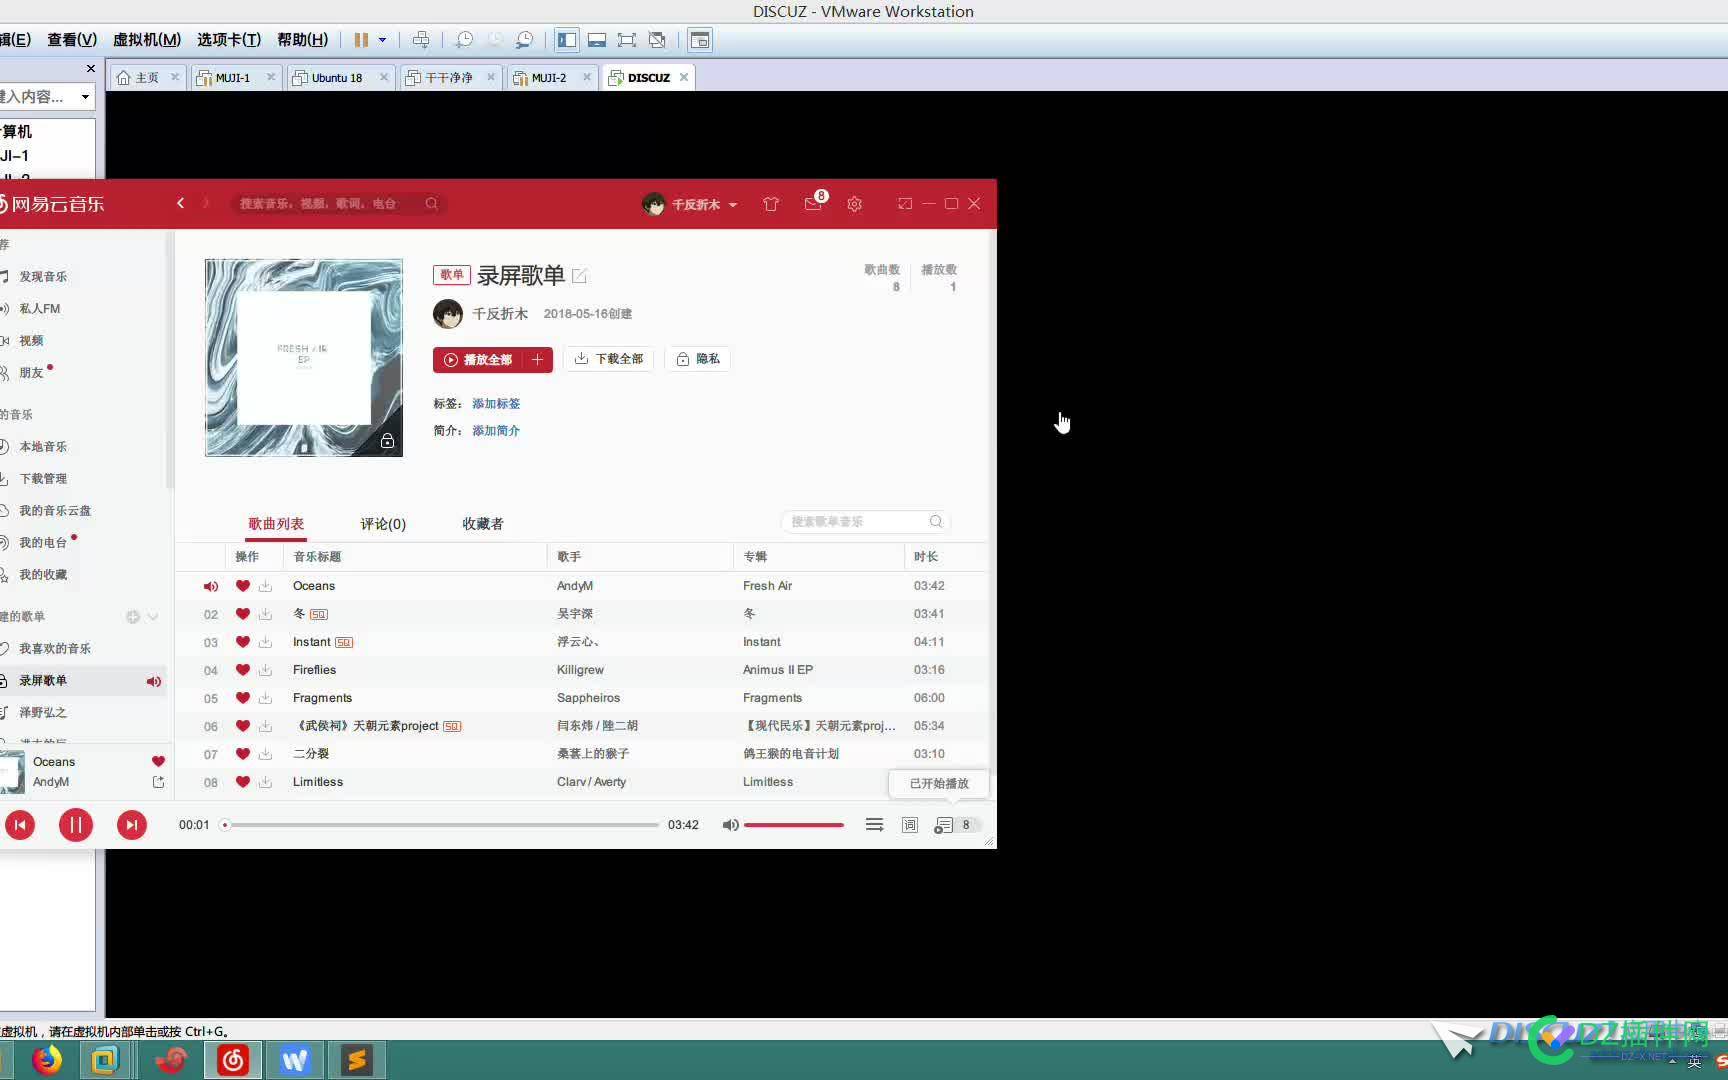Open the playback mode dropdown
This screenshot has height=1080, width=1728.
874,824
